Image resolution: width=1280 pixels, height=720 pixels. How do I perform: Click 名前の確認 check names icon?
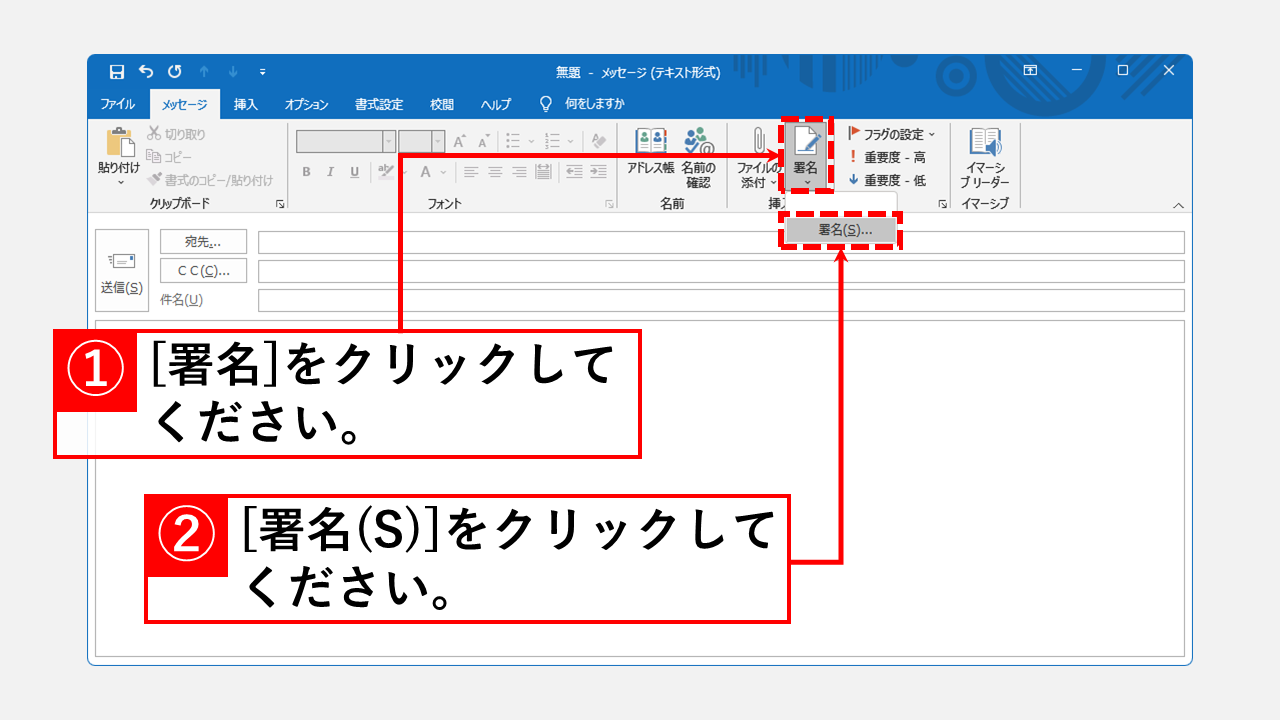click(x=699, y=158)
